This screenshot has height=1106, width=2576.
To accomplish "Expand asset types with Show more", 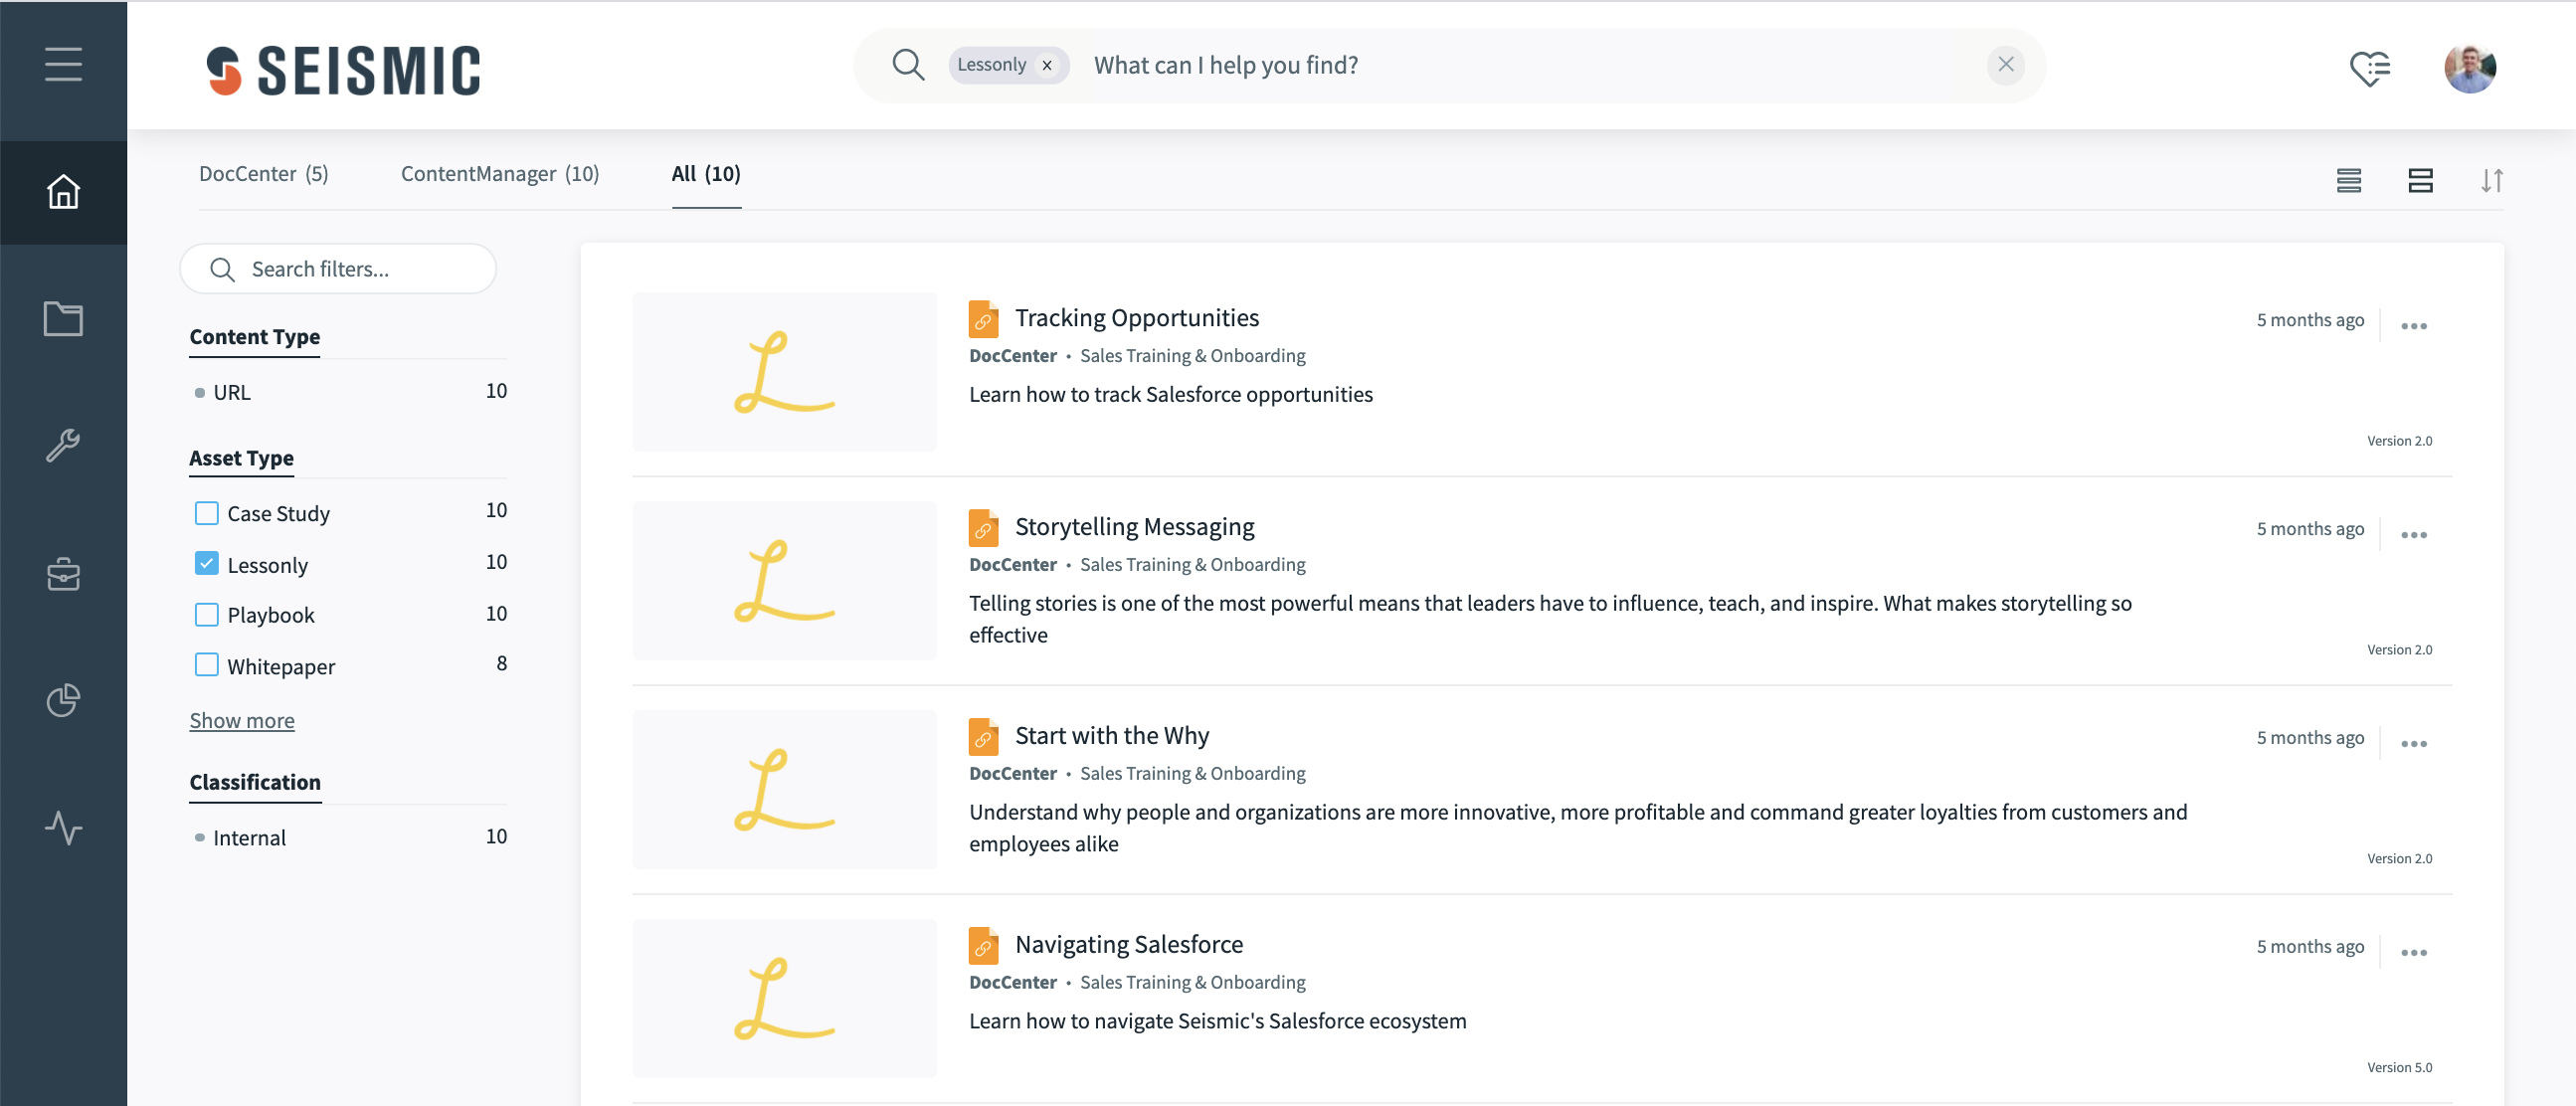I will coord(242,720).
